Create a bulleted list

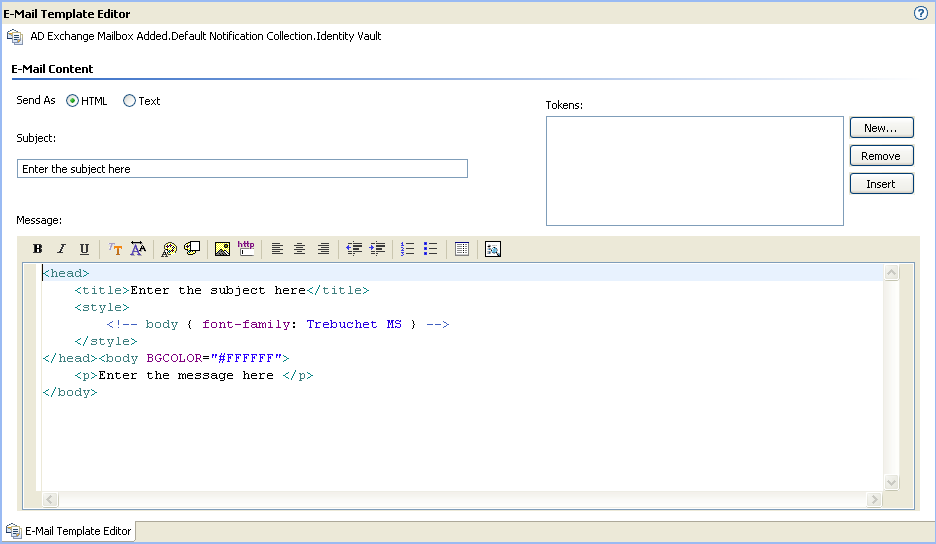coord(430,249)
